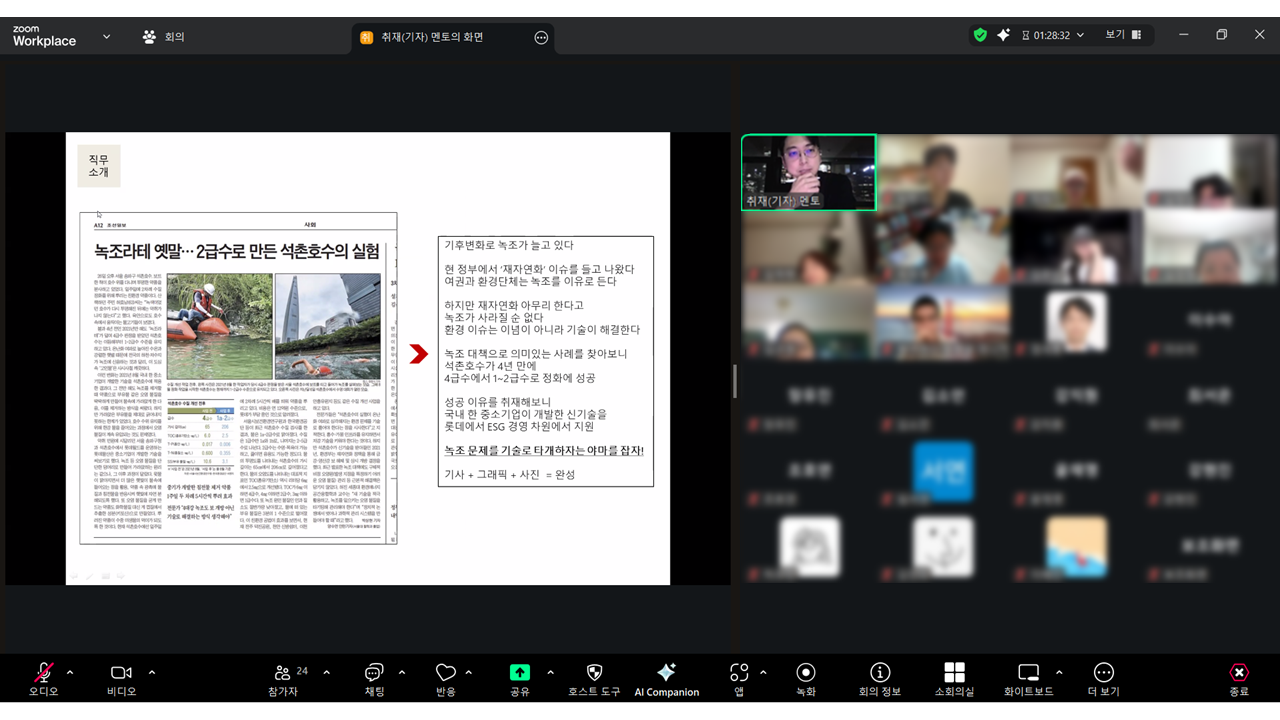Expand audio options arrow next to 오디오
The height and width of the screenshot is (720, 1280).
pos(70,672)
